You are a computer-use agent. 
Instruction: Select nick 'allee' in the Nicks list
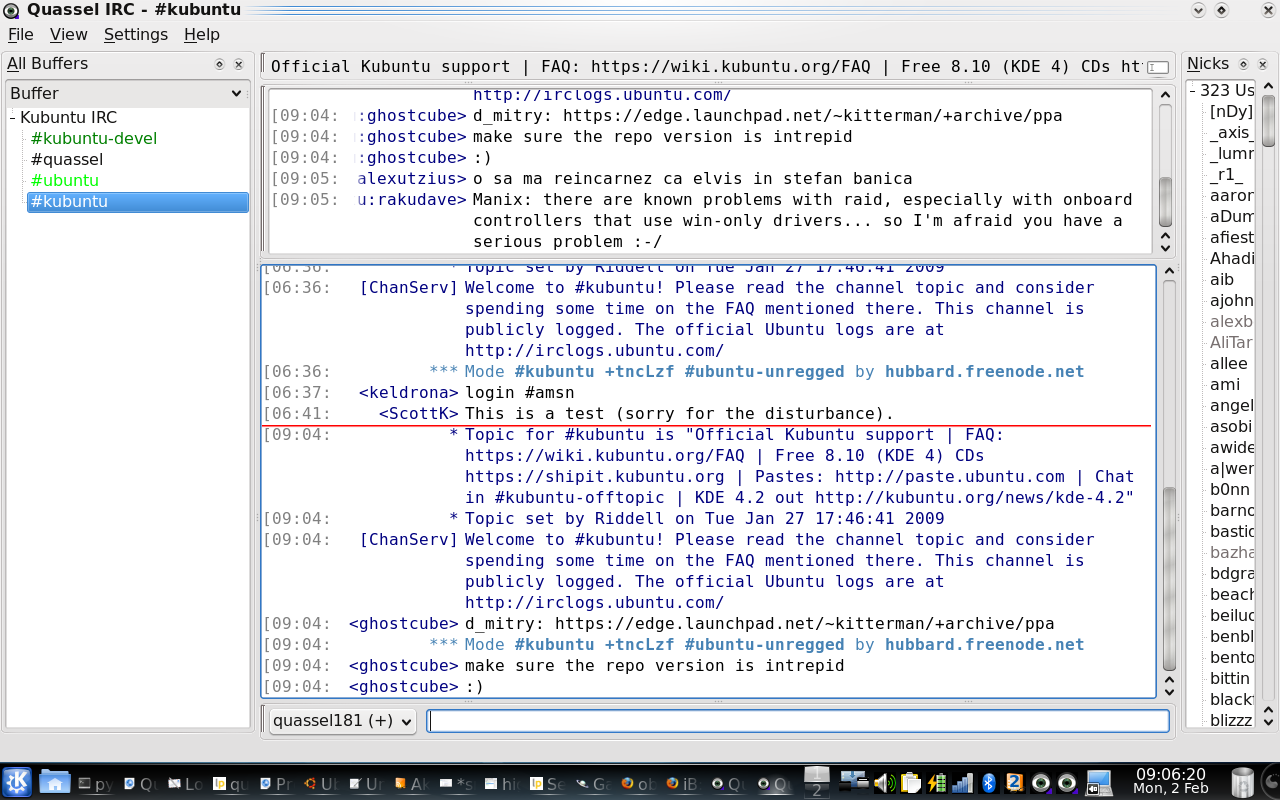pos(1229,363)
